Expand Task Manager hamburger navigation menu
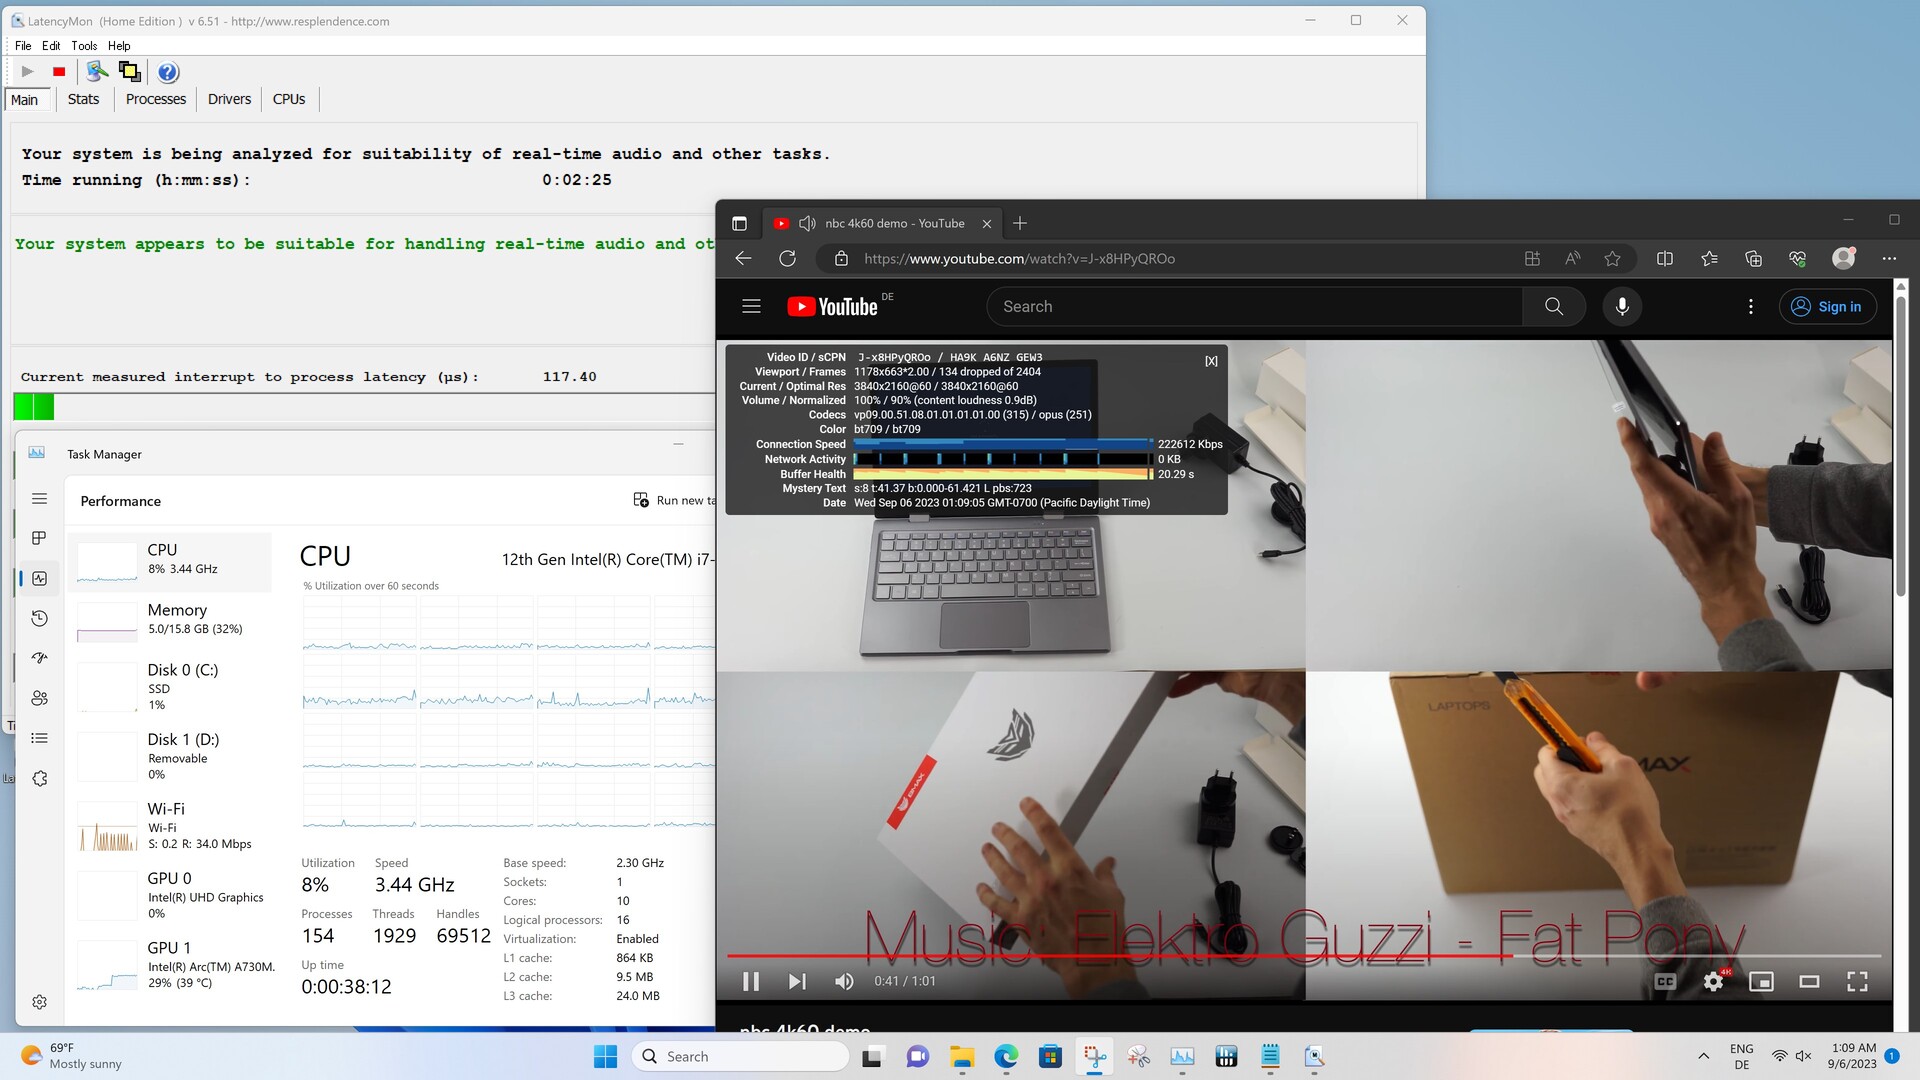This screenshot has width=1920, height=1080. click(x=39, y=498)
